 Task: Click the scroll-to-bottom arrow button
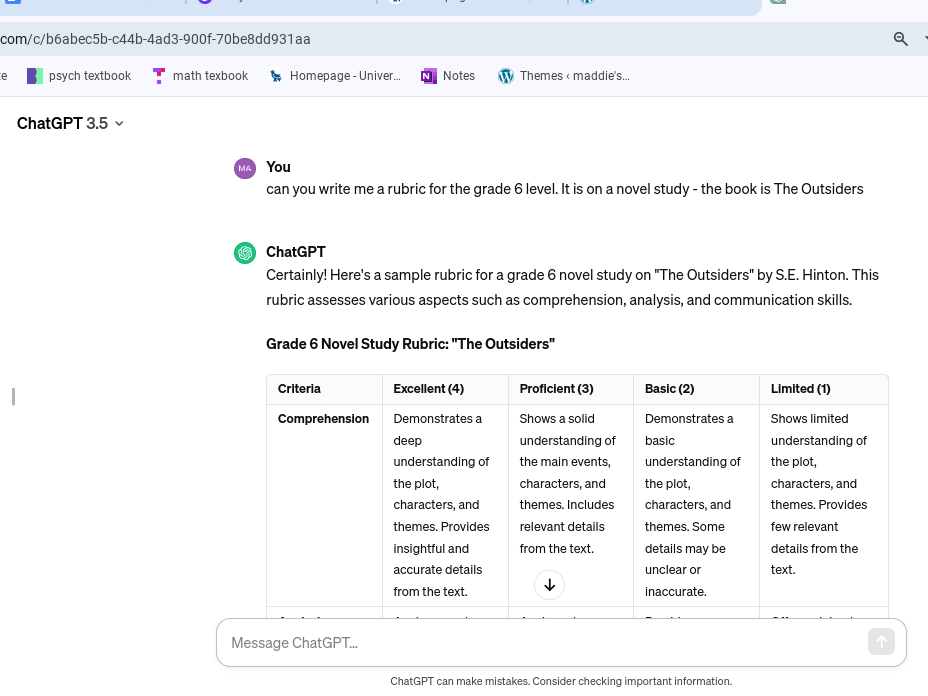[549, 585]
